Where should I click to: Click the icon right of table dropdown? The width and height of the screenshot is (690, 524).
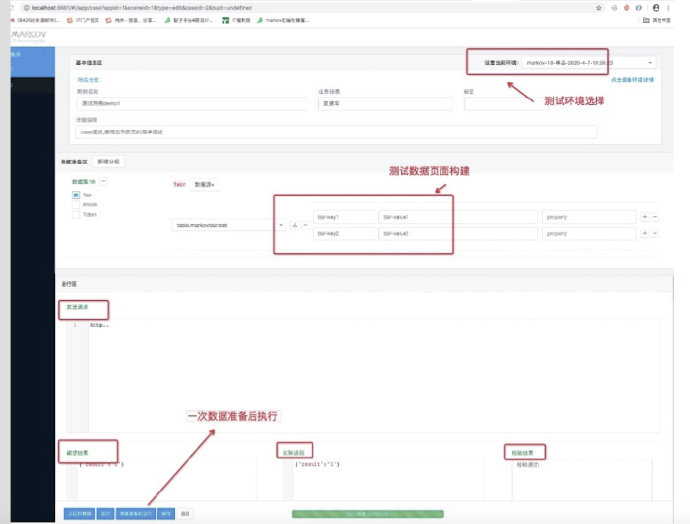(295, 225)
